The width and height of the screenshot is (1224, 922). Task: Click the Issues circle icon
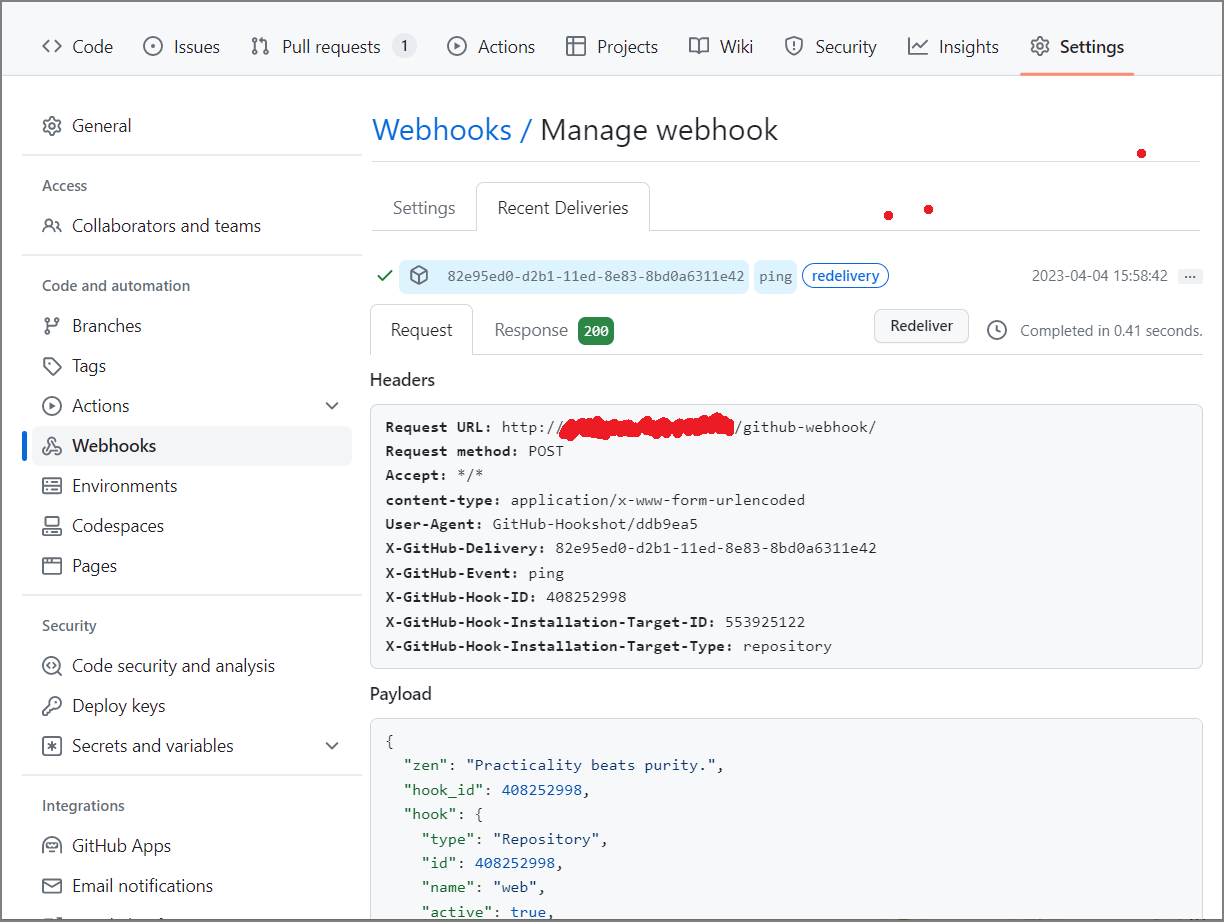tap(153, 46)
